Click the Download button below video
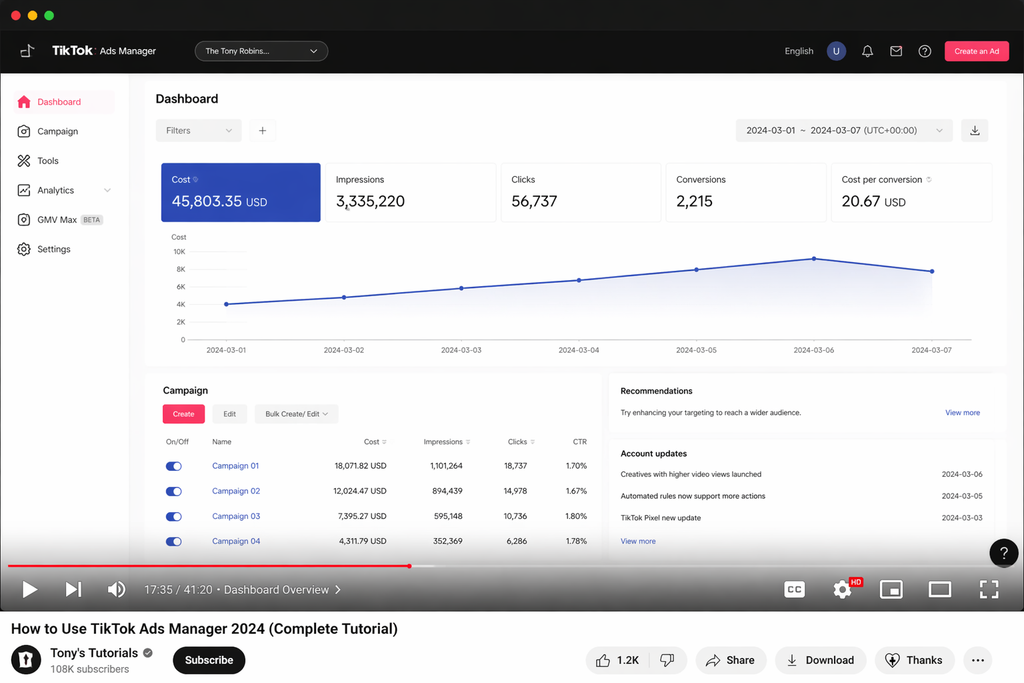 pyautogui.click(x=820, y=660)
